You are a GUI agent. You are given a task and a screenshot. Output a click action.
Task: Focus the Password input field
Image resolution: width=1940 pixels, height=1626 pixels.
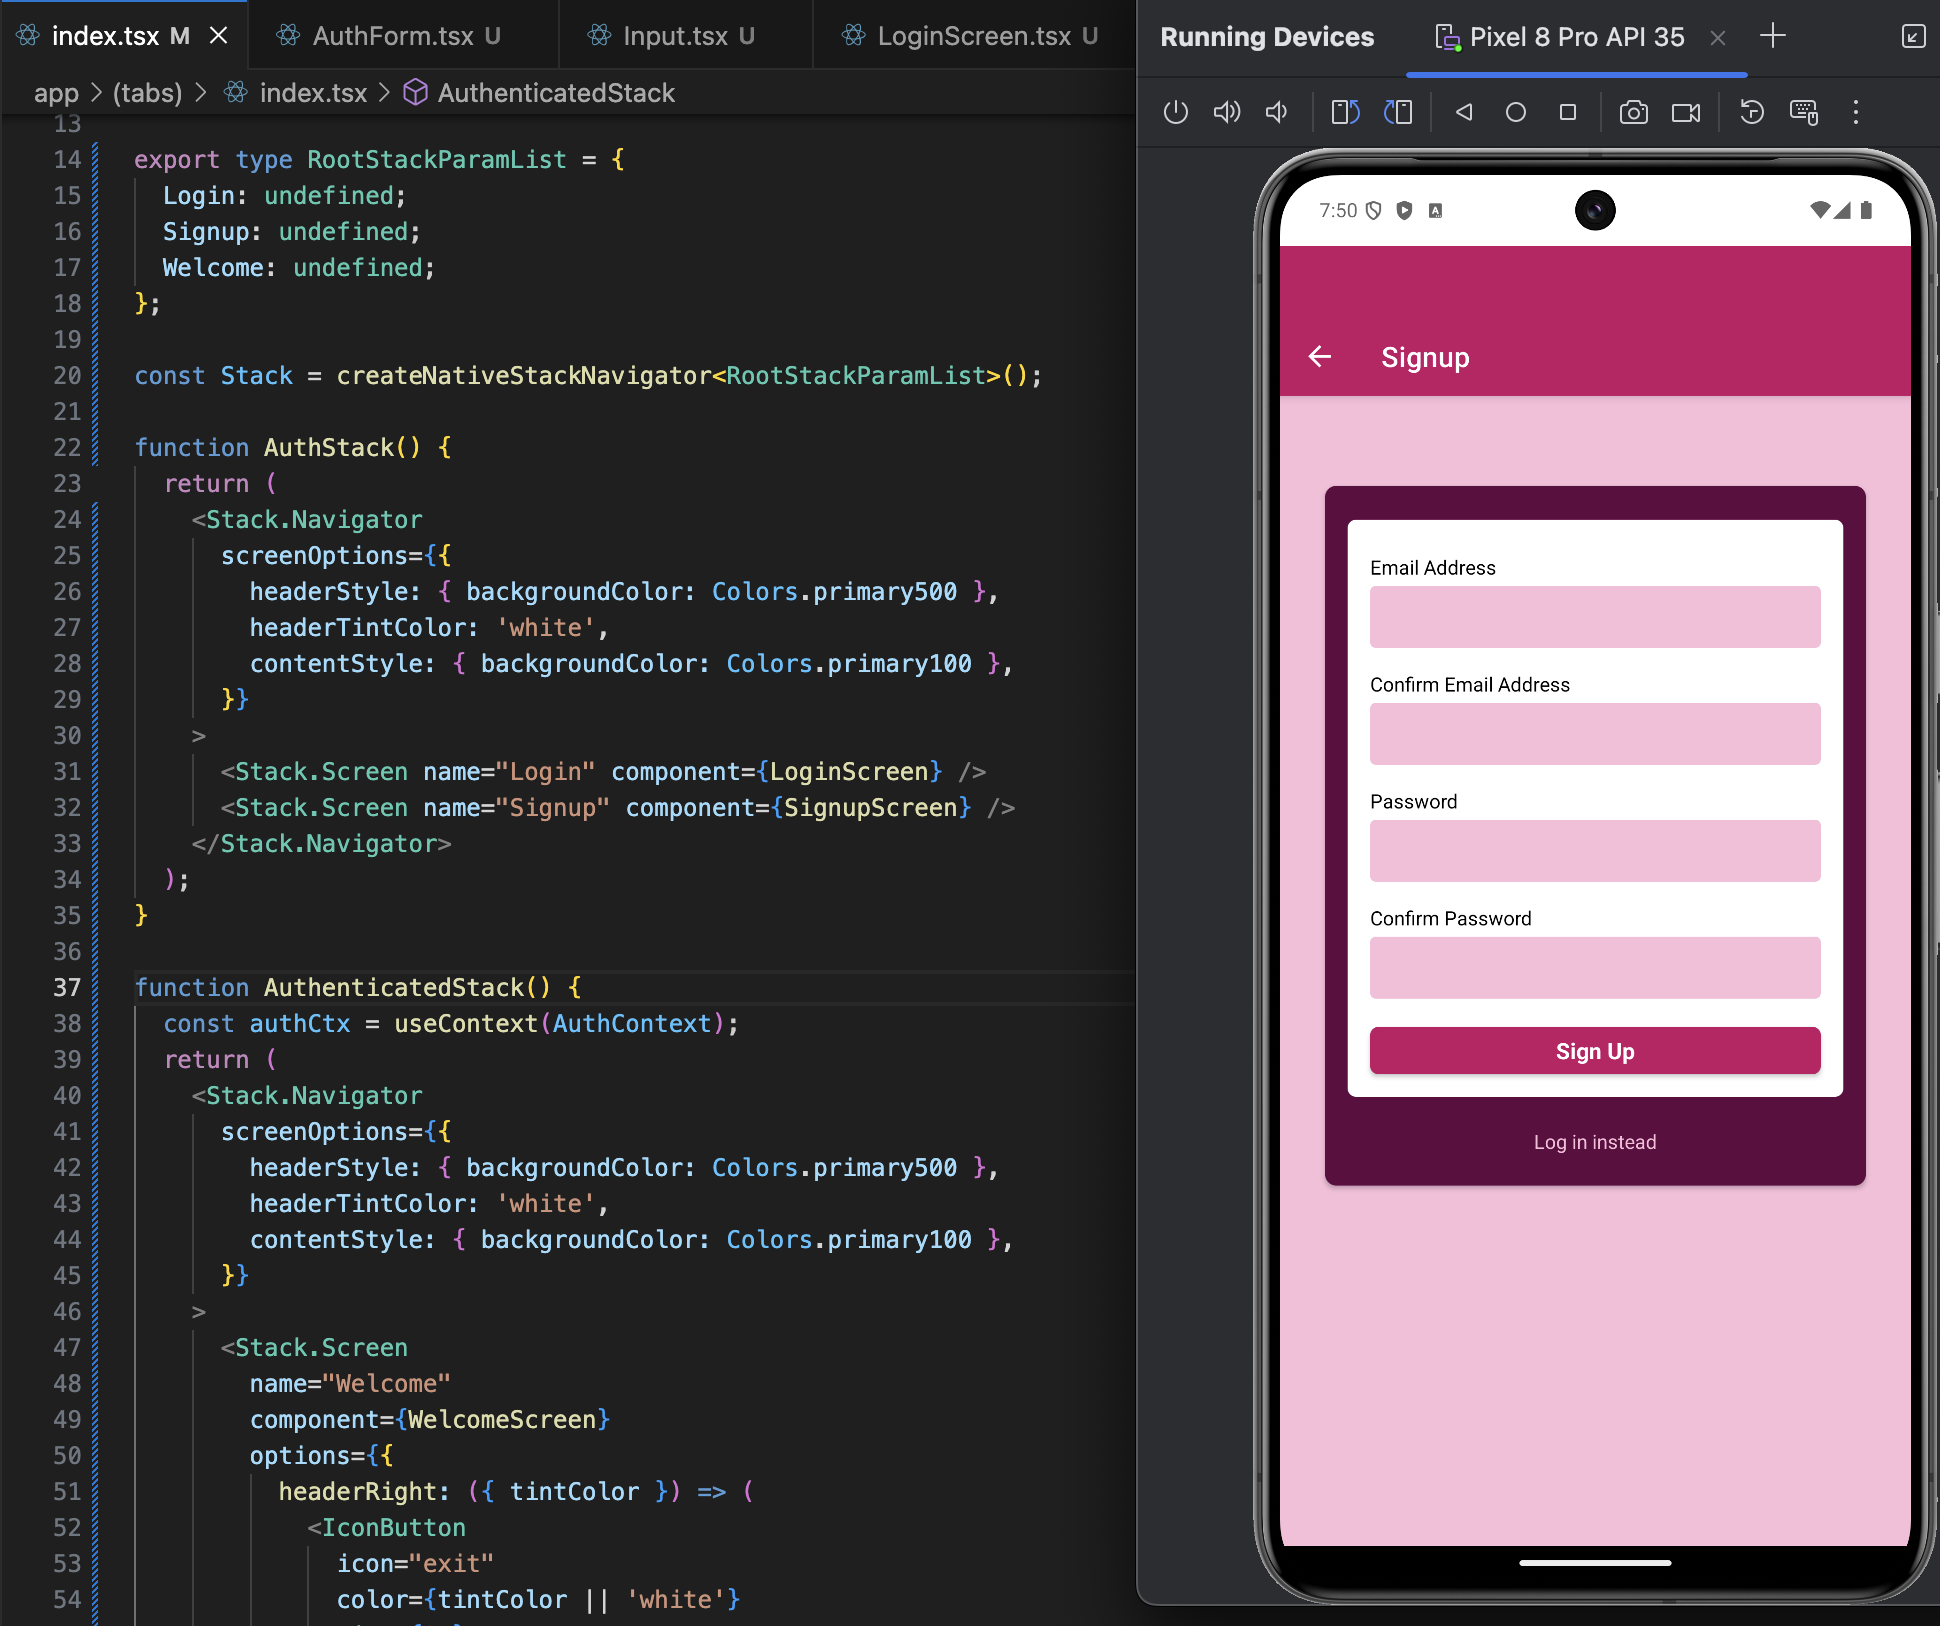[x=1595, y=850]
